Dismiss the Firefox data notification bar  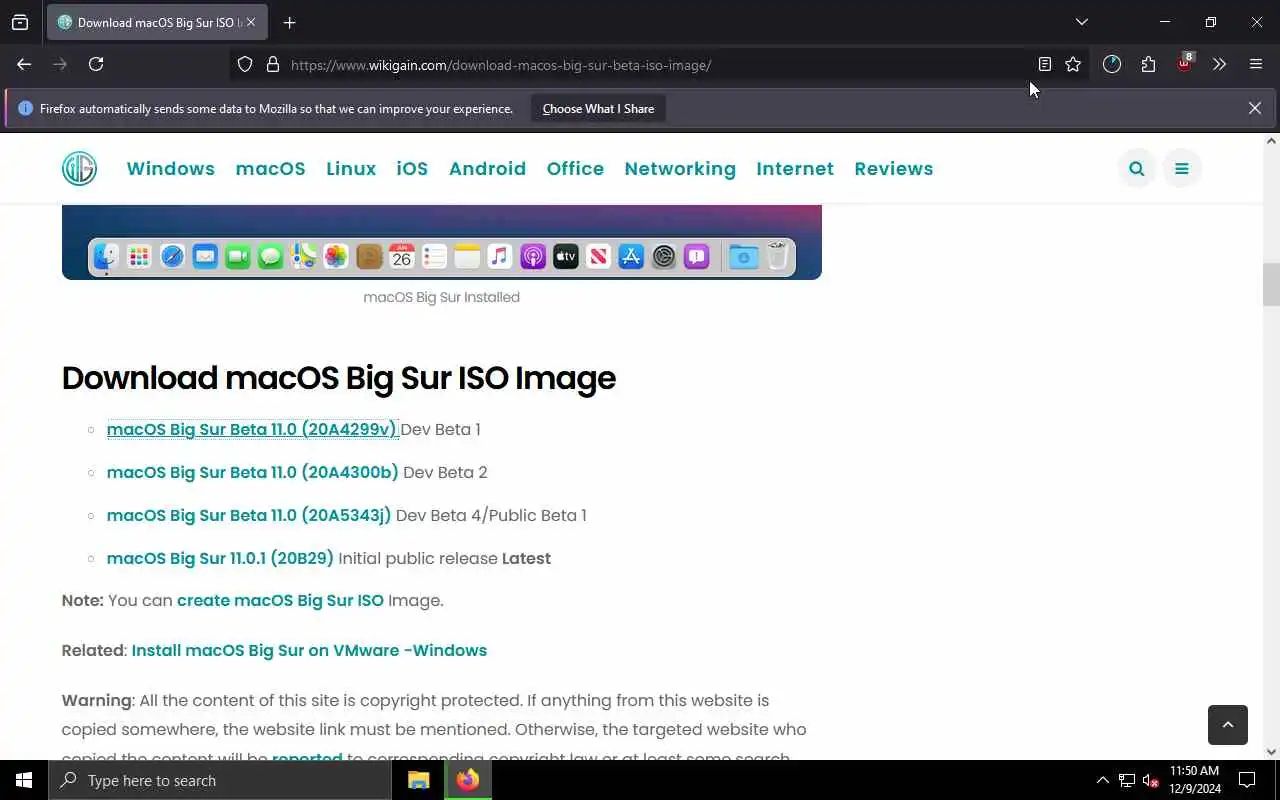[1254, 108]
